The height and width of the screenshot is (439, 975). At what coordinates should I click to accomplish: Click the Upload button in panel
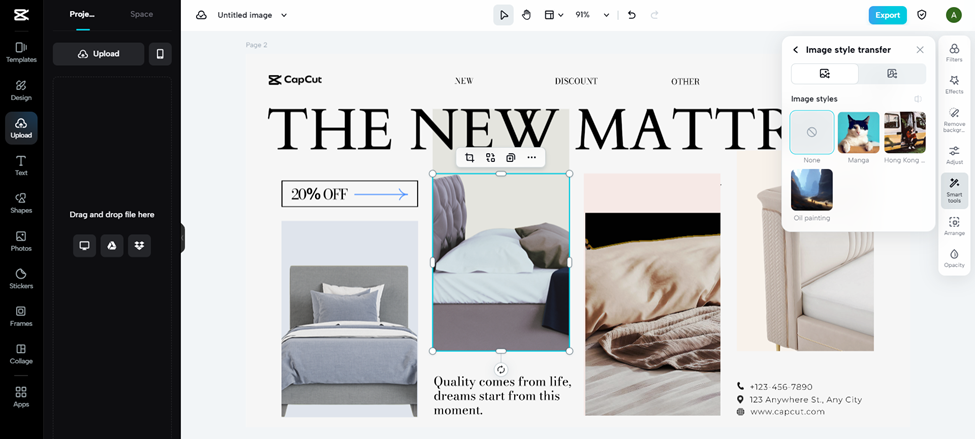98,54
